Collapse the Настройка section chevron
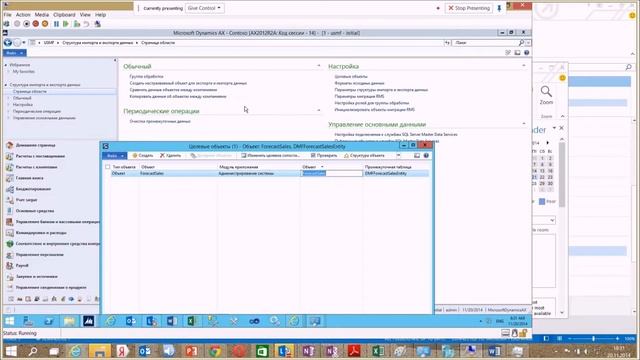 [524, 66]
